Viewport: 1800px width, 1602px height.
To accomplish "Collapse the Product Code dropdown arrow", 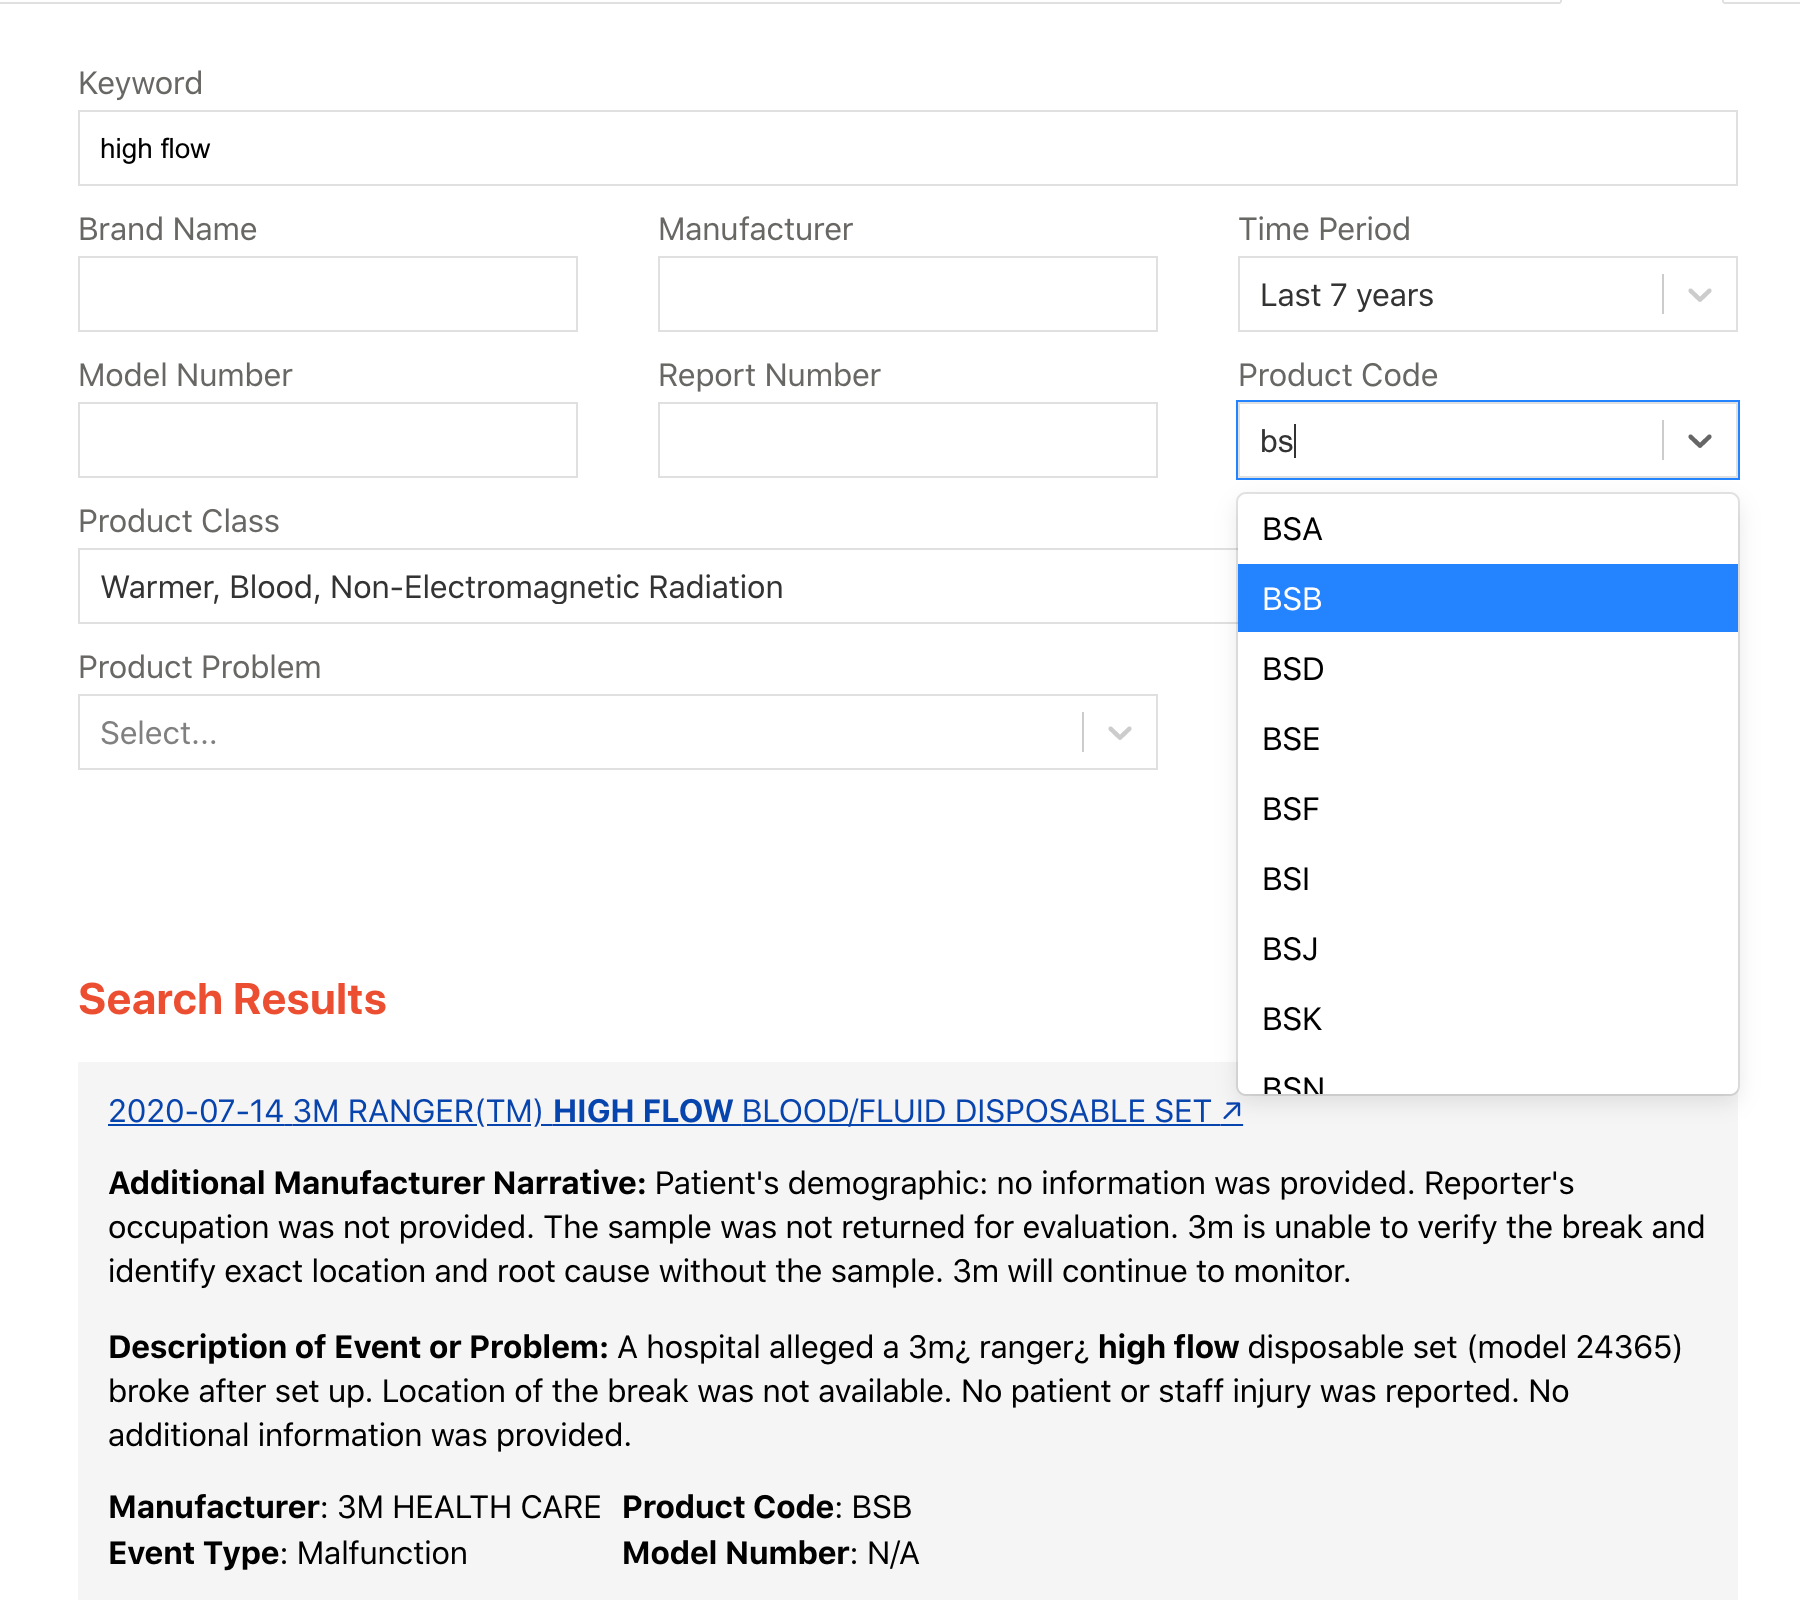I will point(1699,440).
